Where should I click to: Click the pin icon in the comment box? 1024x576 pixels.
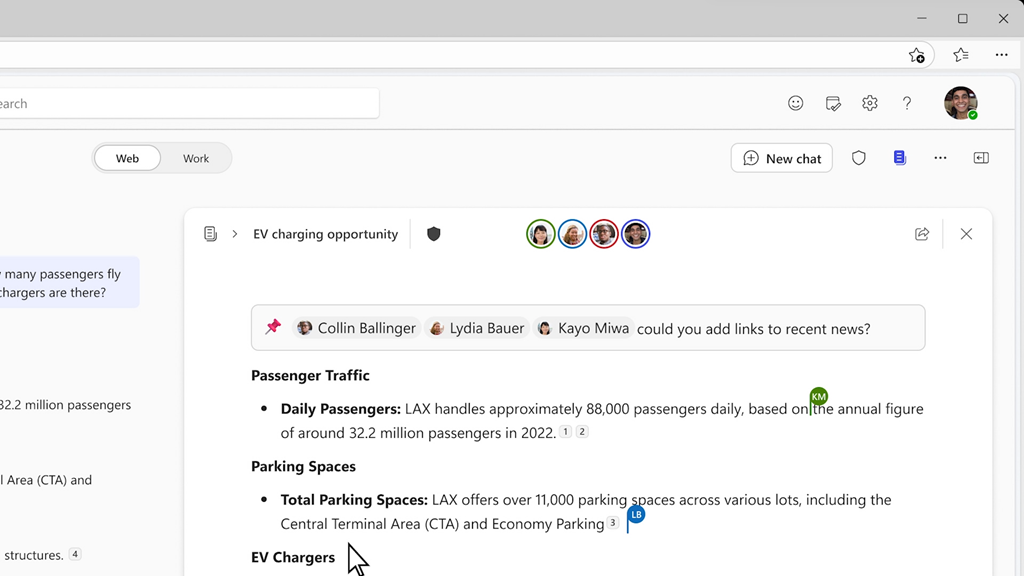coord(273,327)
